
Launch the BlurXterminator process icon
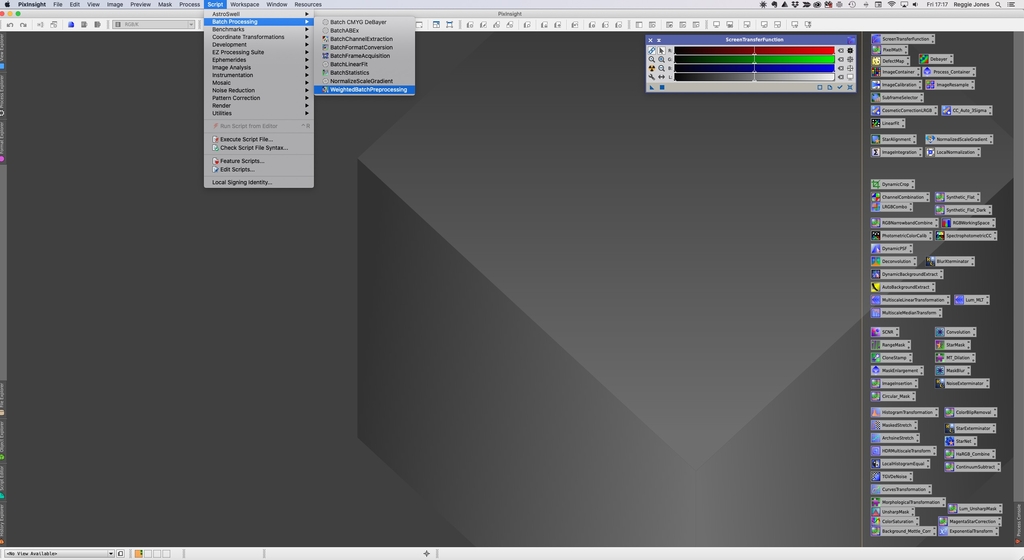click(953, 261)
